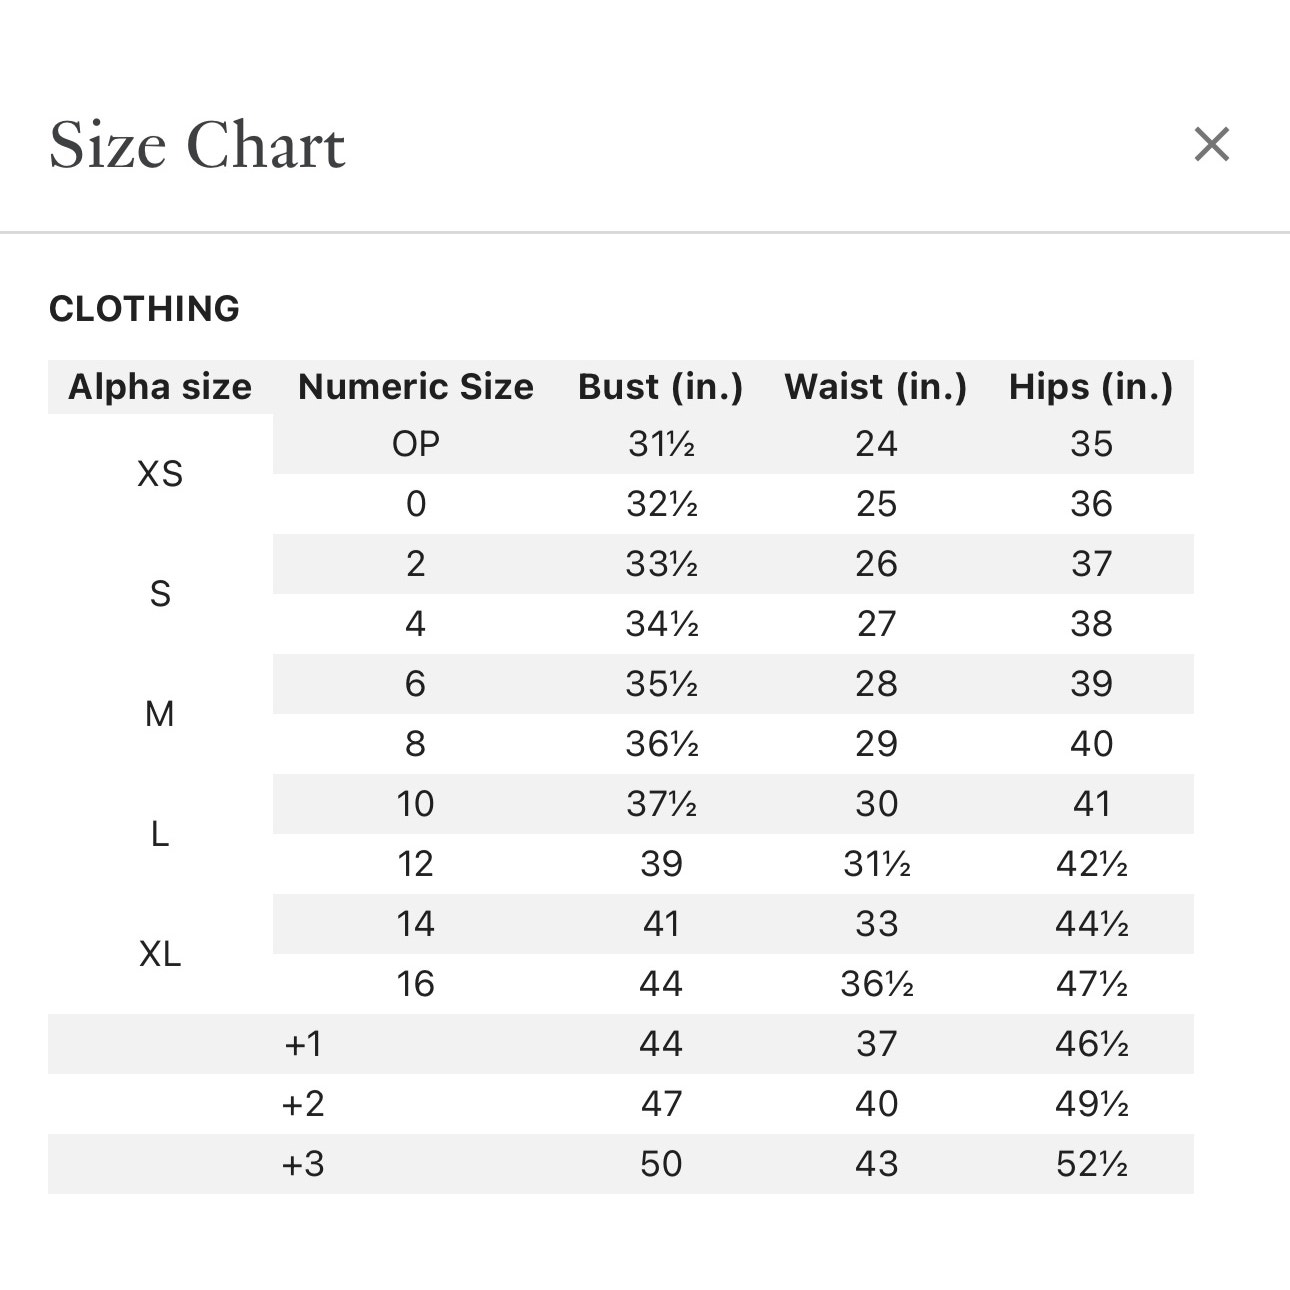Click the OP numeric size cell
This screenshot has width=1290, height=1290.
[x=416, y=444]
